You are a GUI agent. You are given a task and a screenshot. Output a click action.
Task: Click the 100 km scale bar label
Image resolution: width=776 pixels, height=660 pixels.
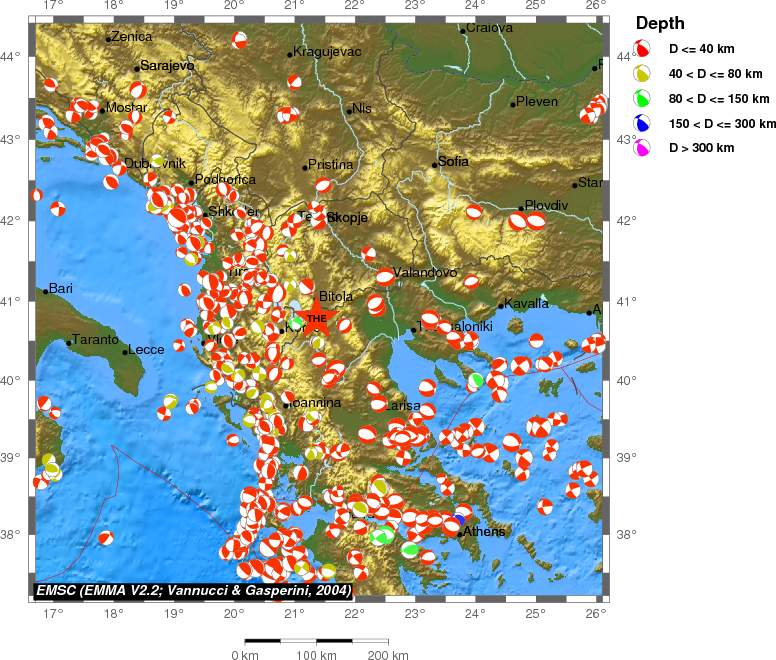[318, 655]
